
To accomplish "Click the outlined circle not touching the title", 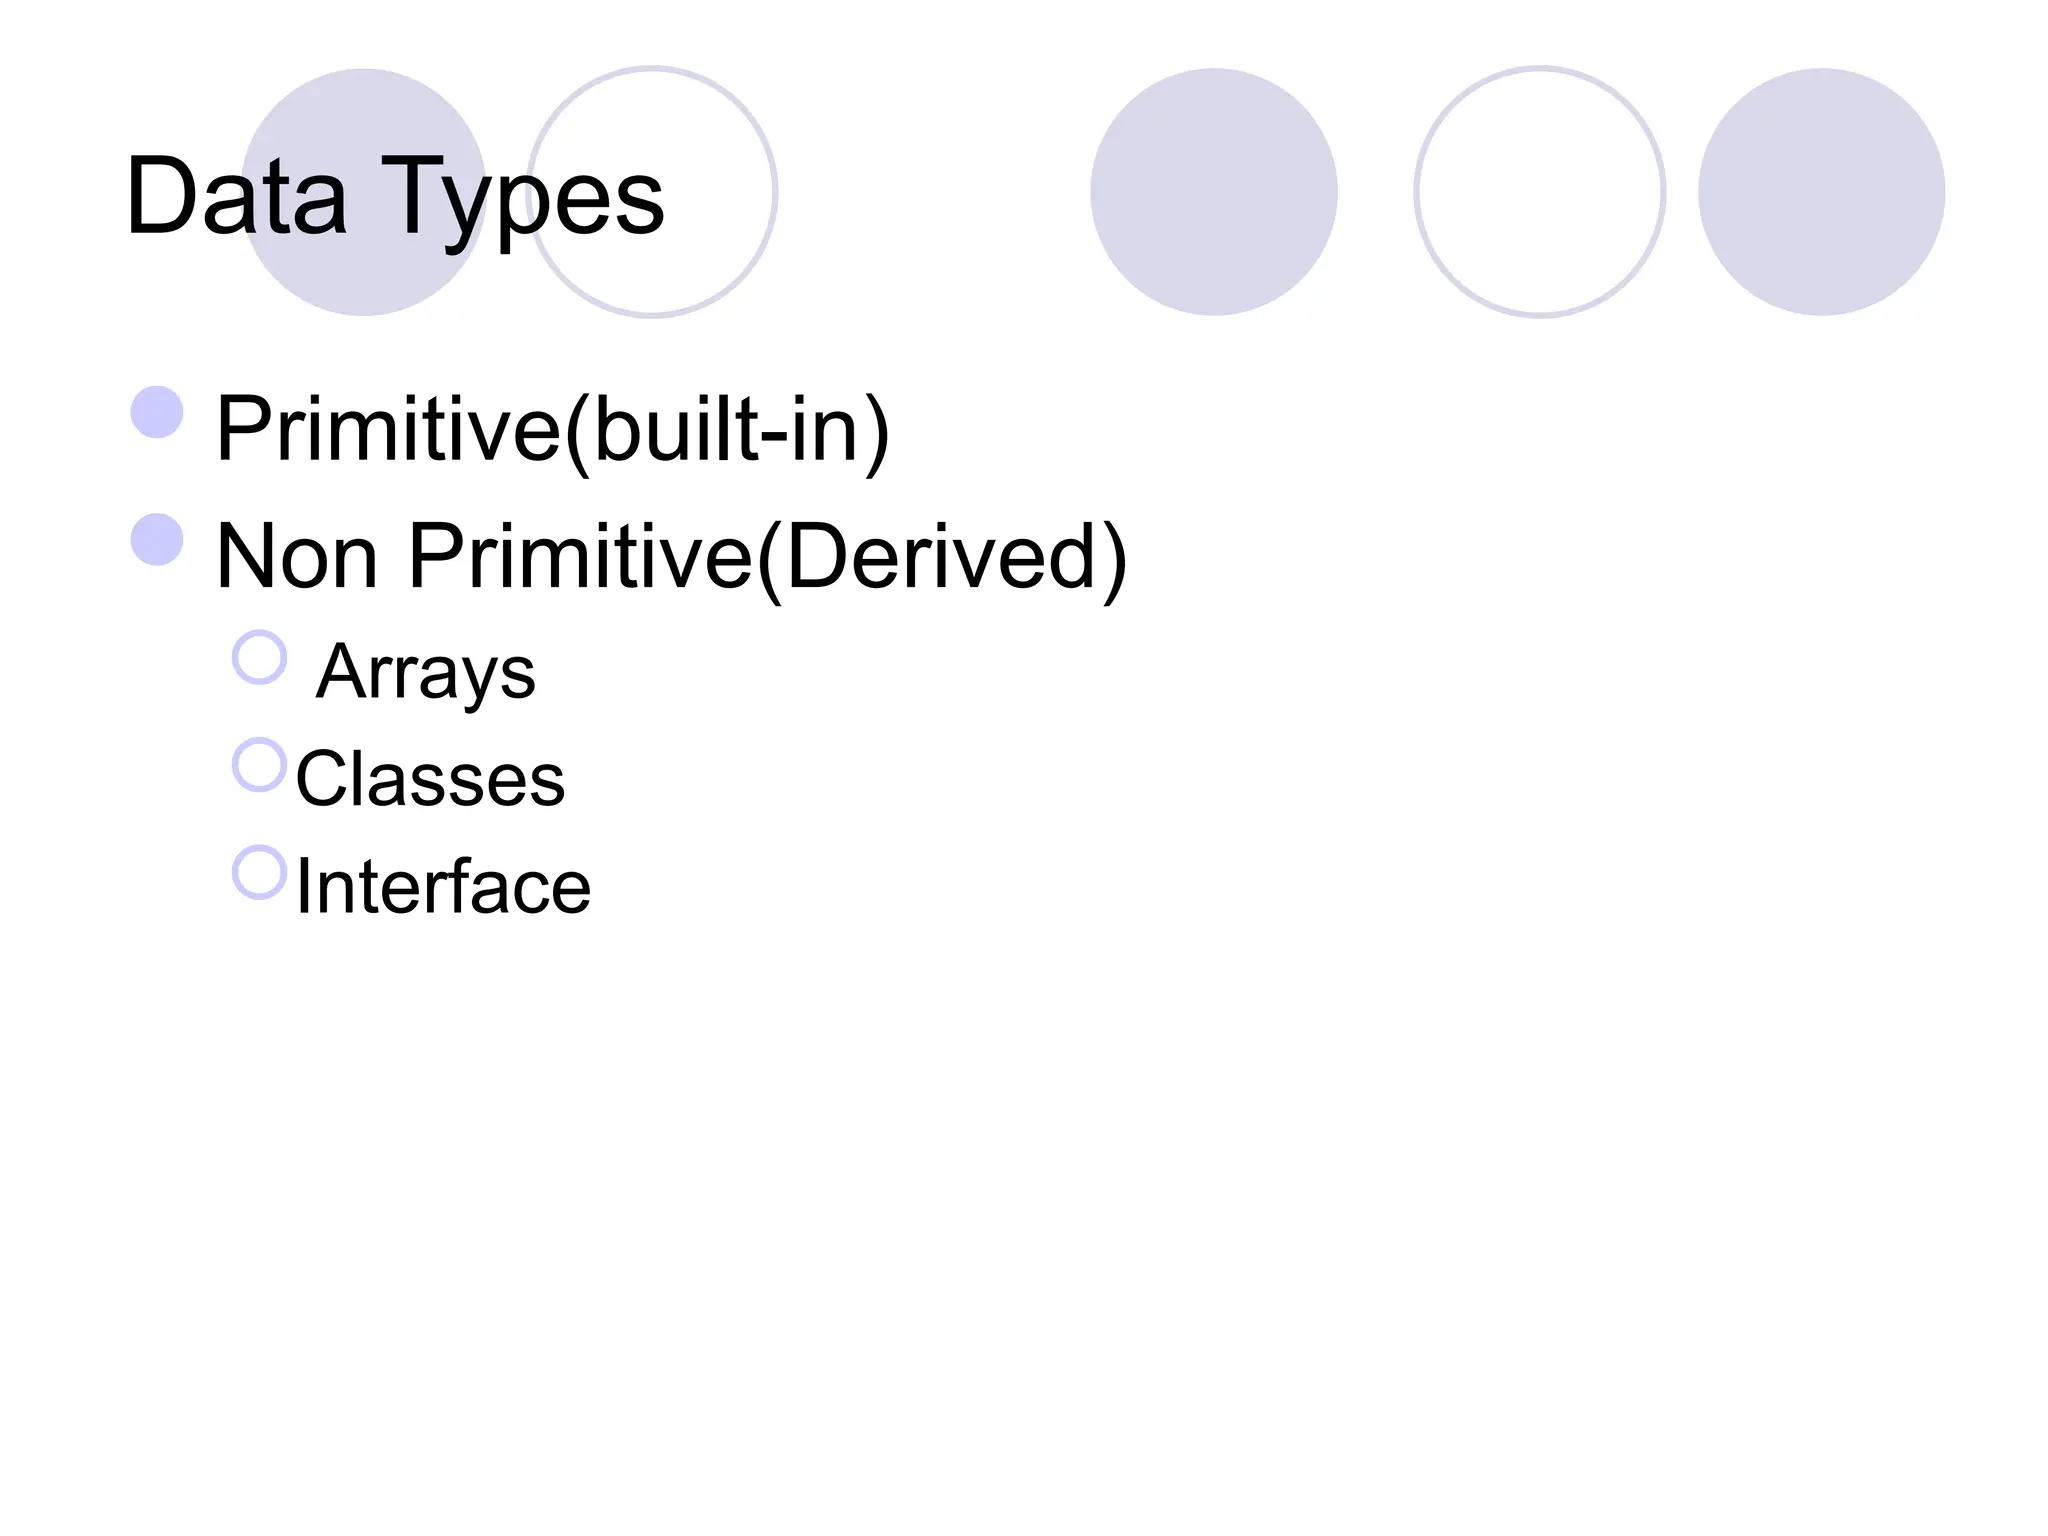I will 1539,192.
